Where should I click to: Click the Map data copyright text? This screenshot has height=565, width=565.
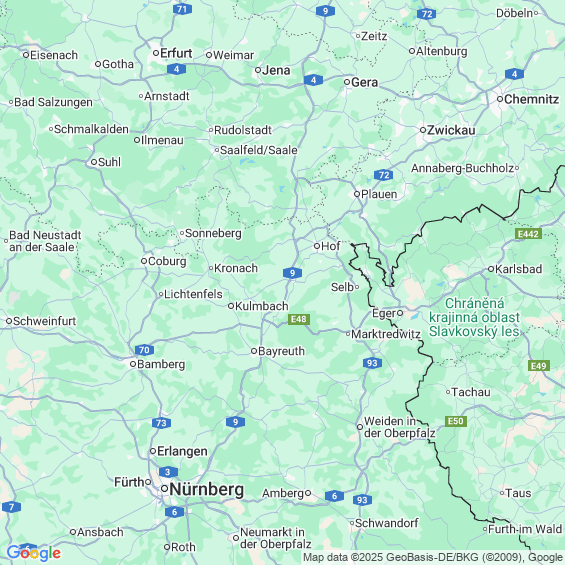[x=433, y=557]
